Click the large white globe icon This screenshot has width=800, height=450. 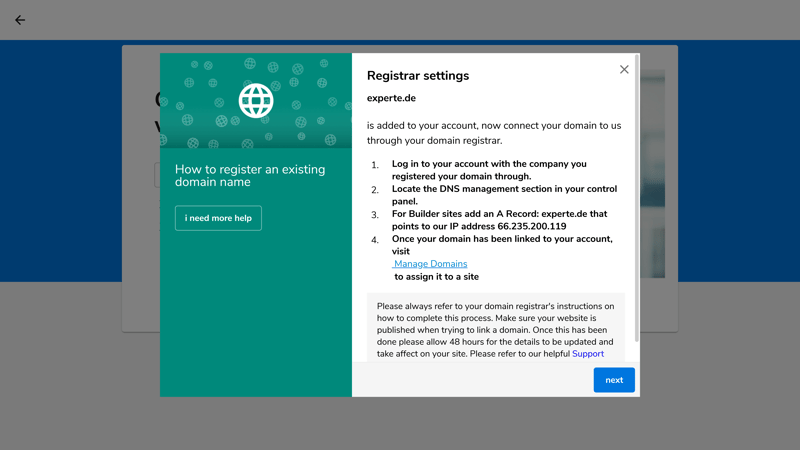(x=256, y=101)
